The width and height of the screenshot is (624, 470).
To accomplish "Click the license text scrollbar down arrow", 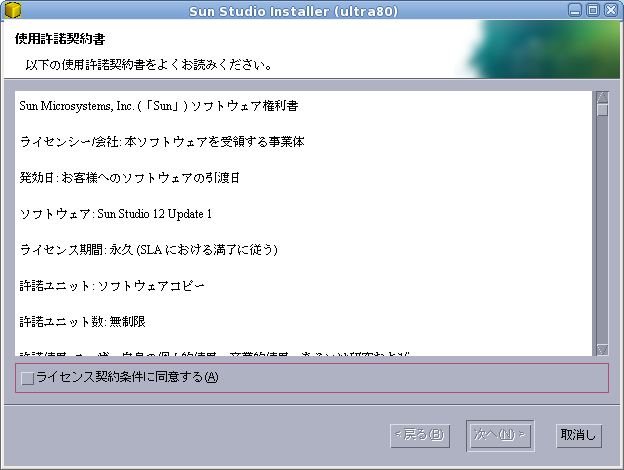I will pyautogui.click(x=603, y=349).
